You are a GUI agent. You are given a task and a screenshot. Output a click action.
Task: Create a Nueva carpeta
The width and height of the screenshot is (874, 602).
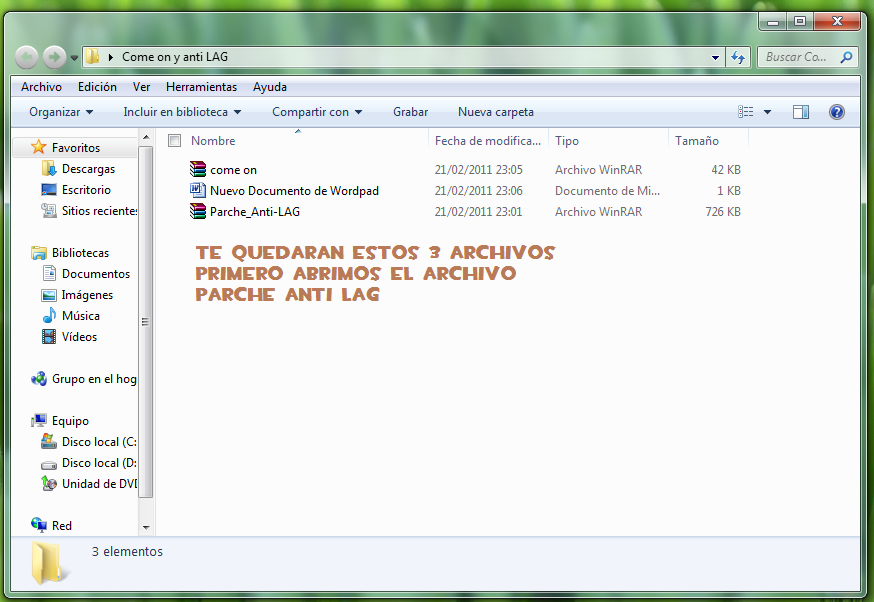point(498,111)
